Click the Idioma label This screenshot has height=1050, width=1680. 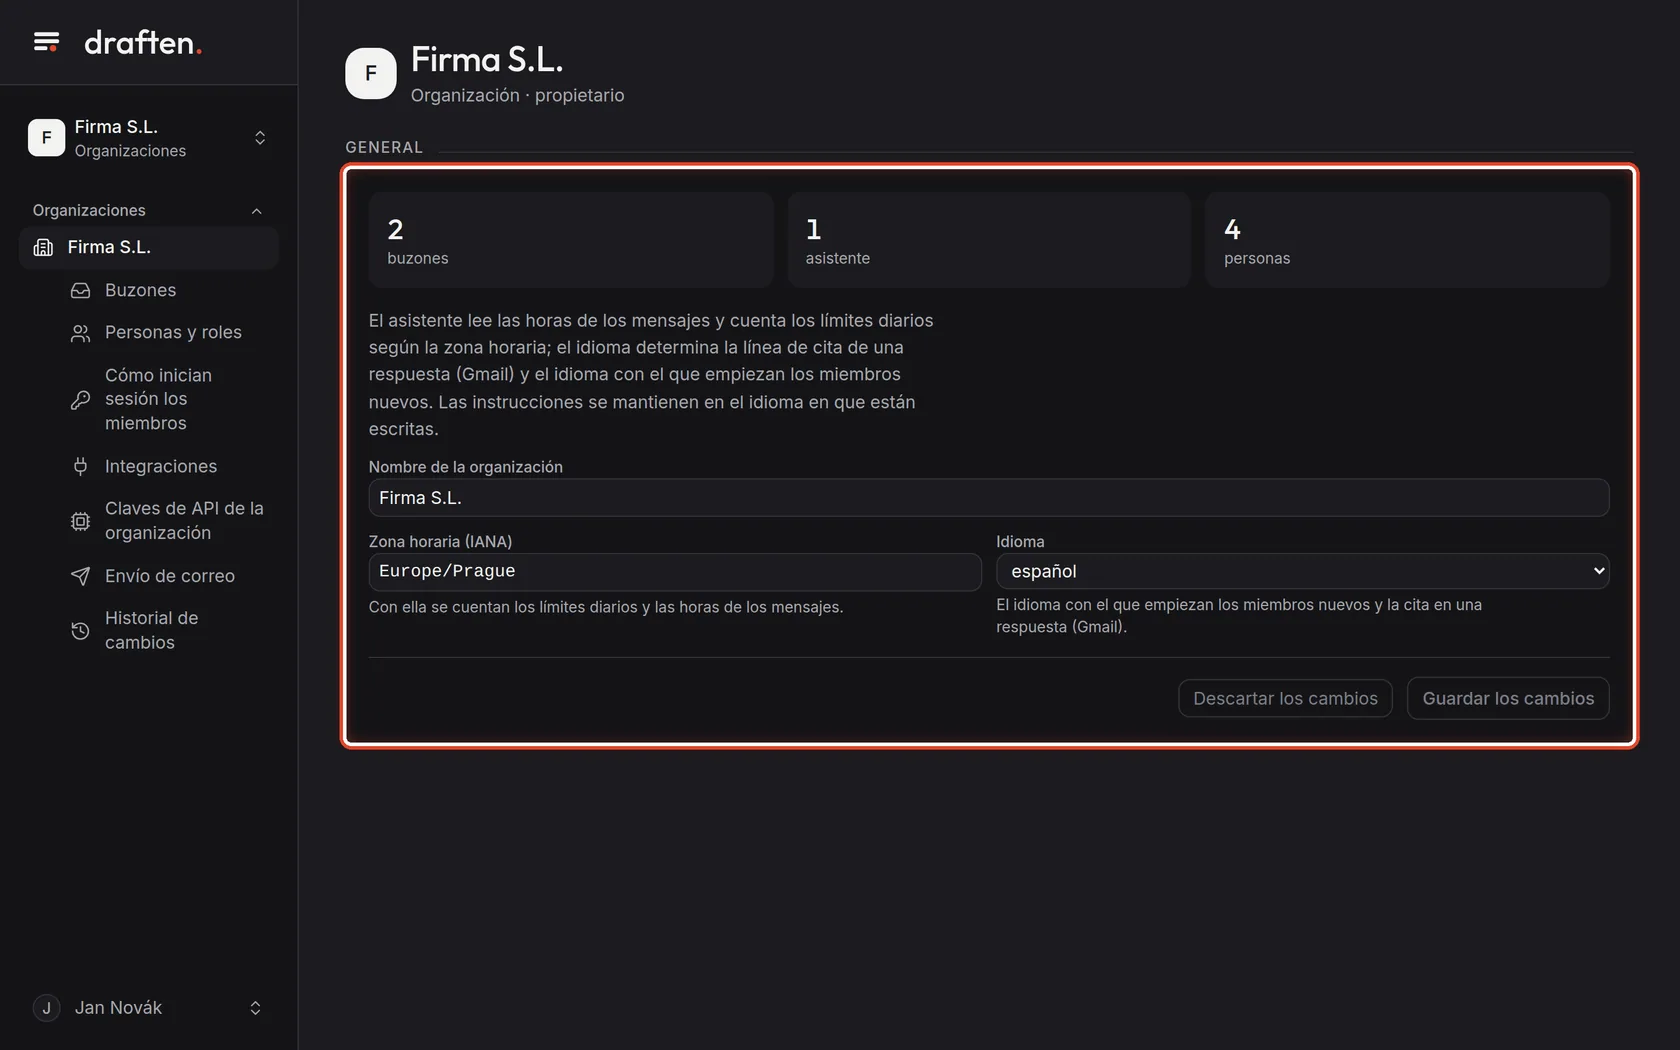(x=1020, y=542)
